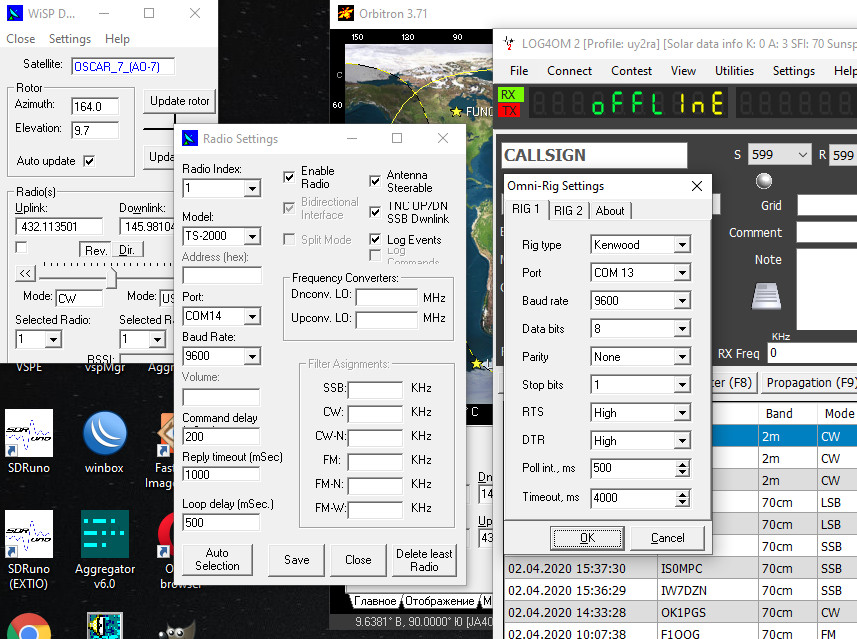This screenshot has width=857, height=639.
Task: Click the LOG4OM 2 title icon
Action: tap(509, 43)
